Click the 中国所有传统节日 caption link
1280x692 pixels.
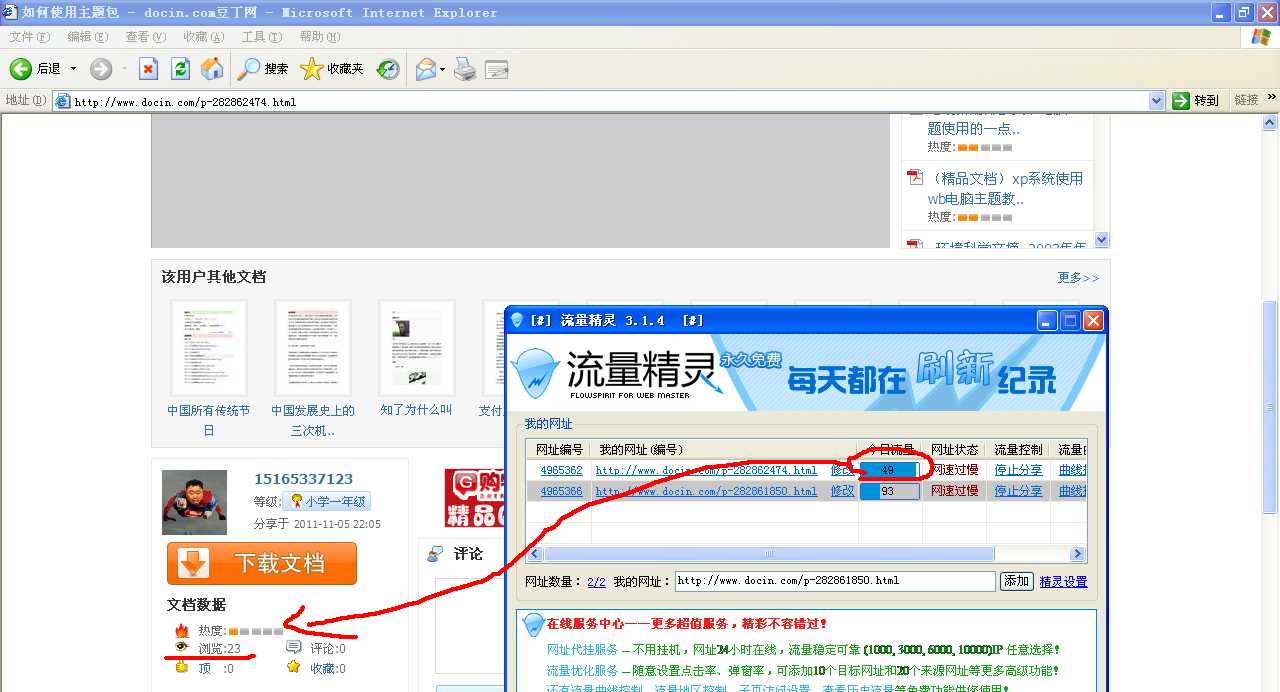point(208,420)
